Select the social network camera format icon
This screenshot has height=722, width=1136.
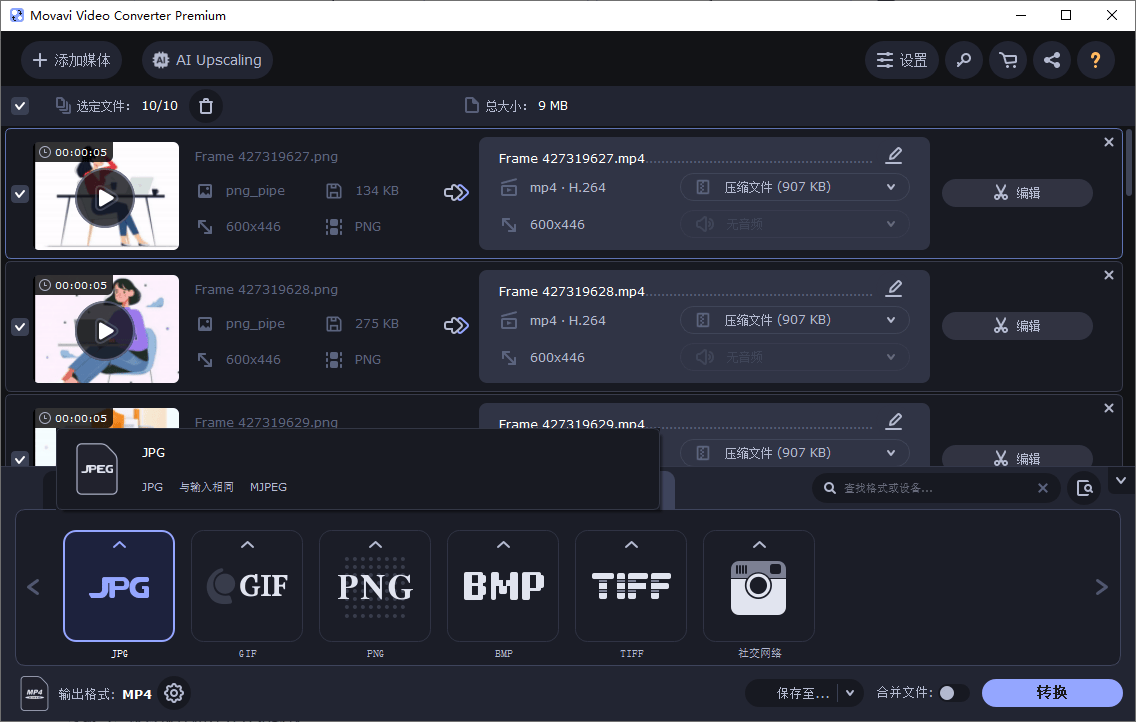tap(759, 586)
